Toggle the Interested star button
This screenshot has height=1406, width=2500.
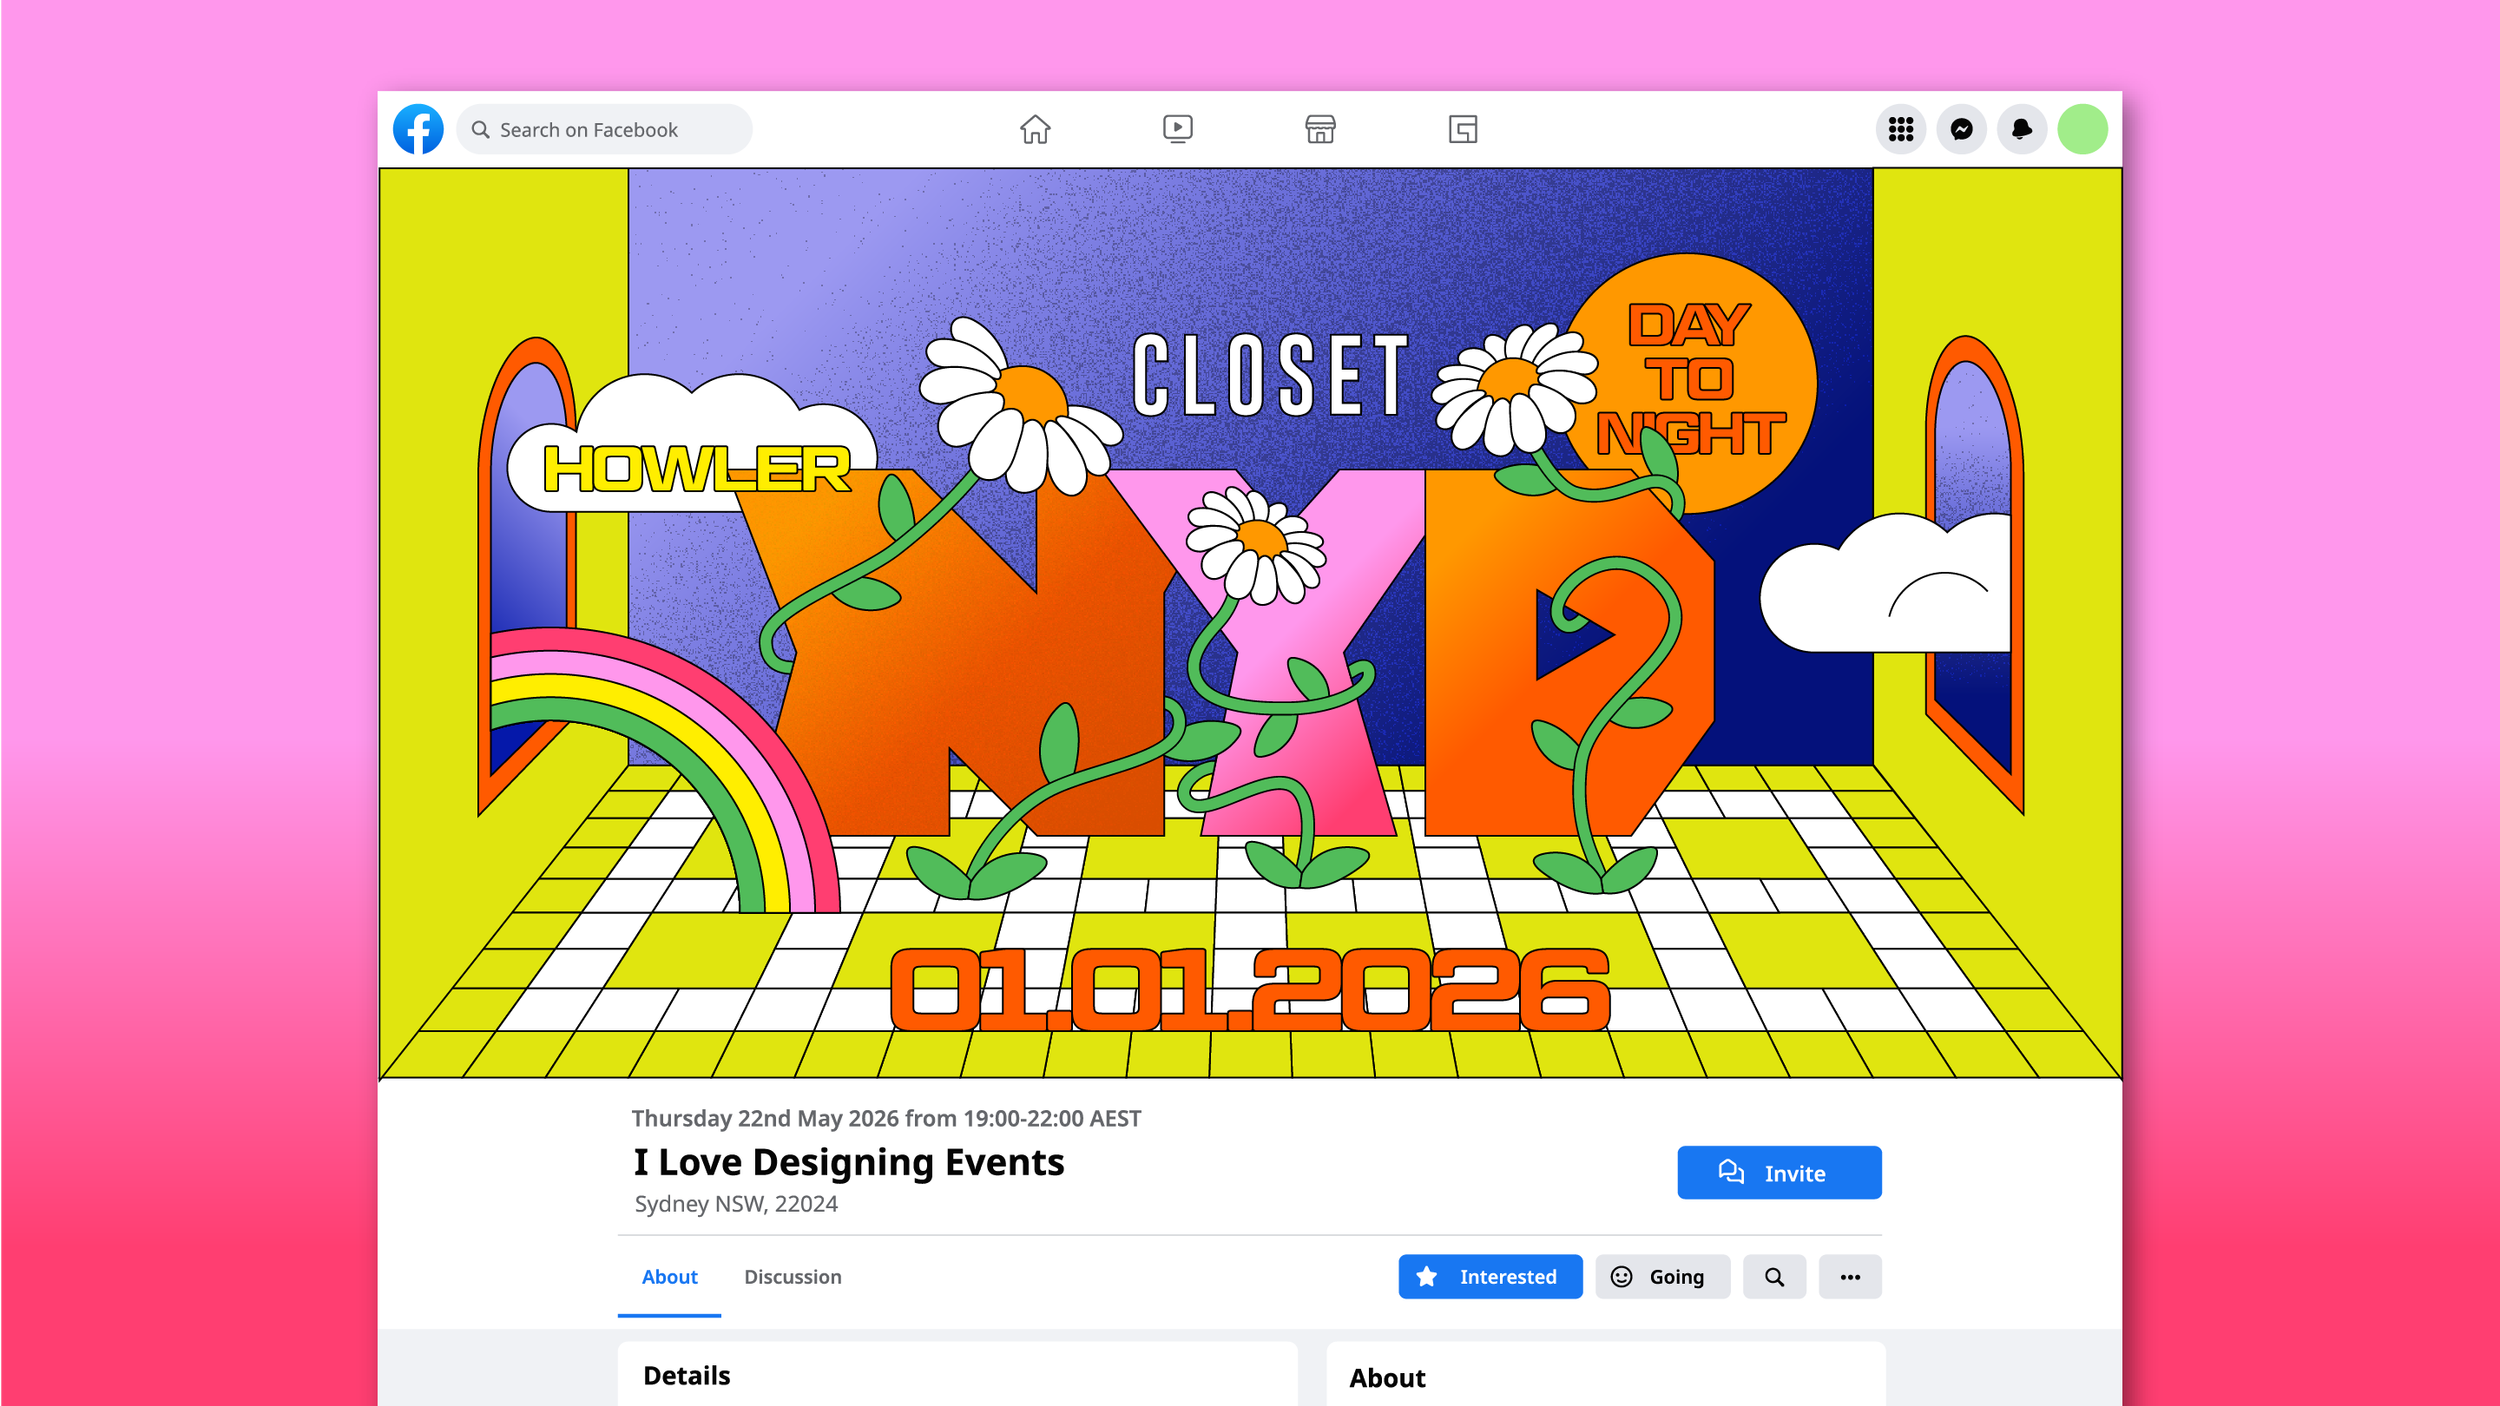tap(1490, 1277)
